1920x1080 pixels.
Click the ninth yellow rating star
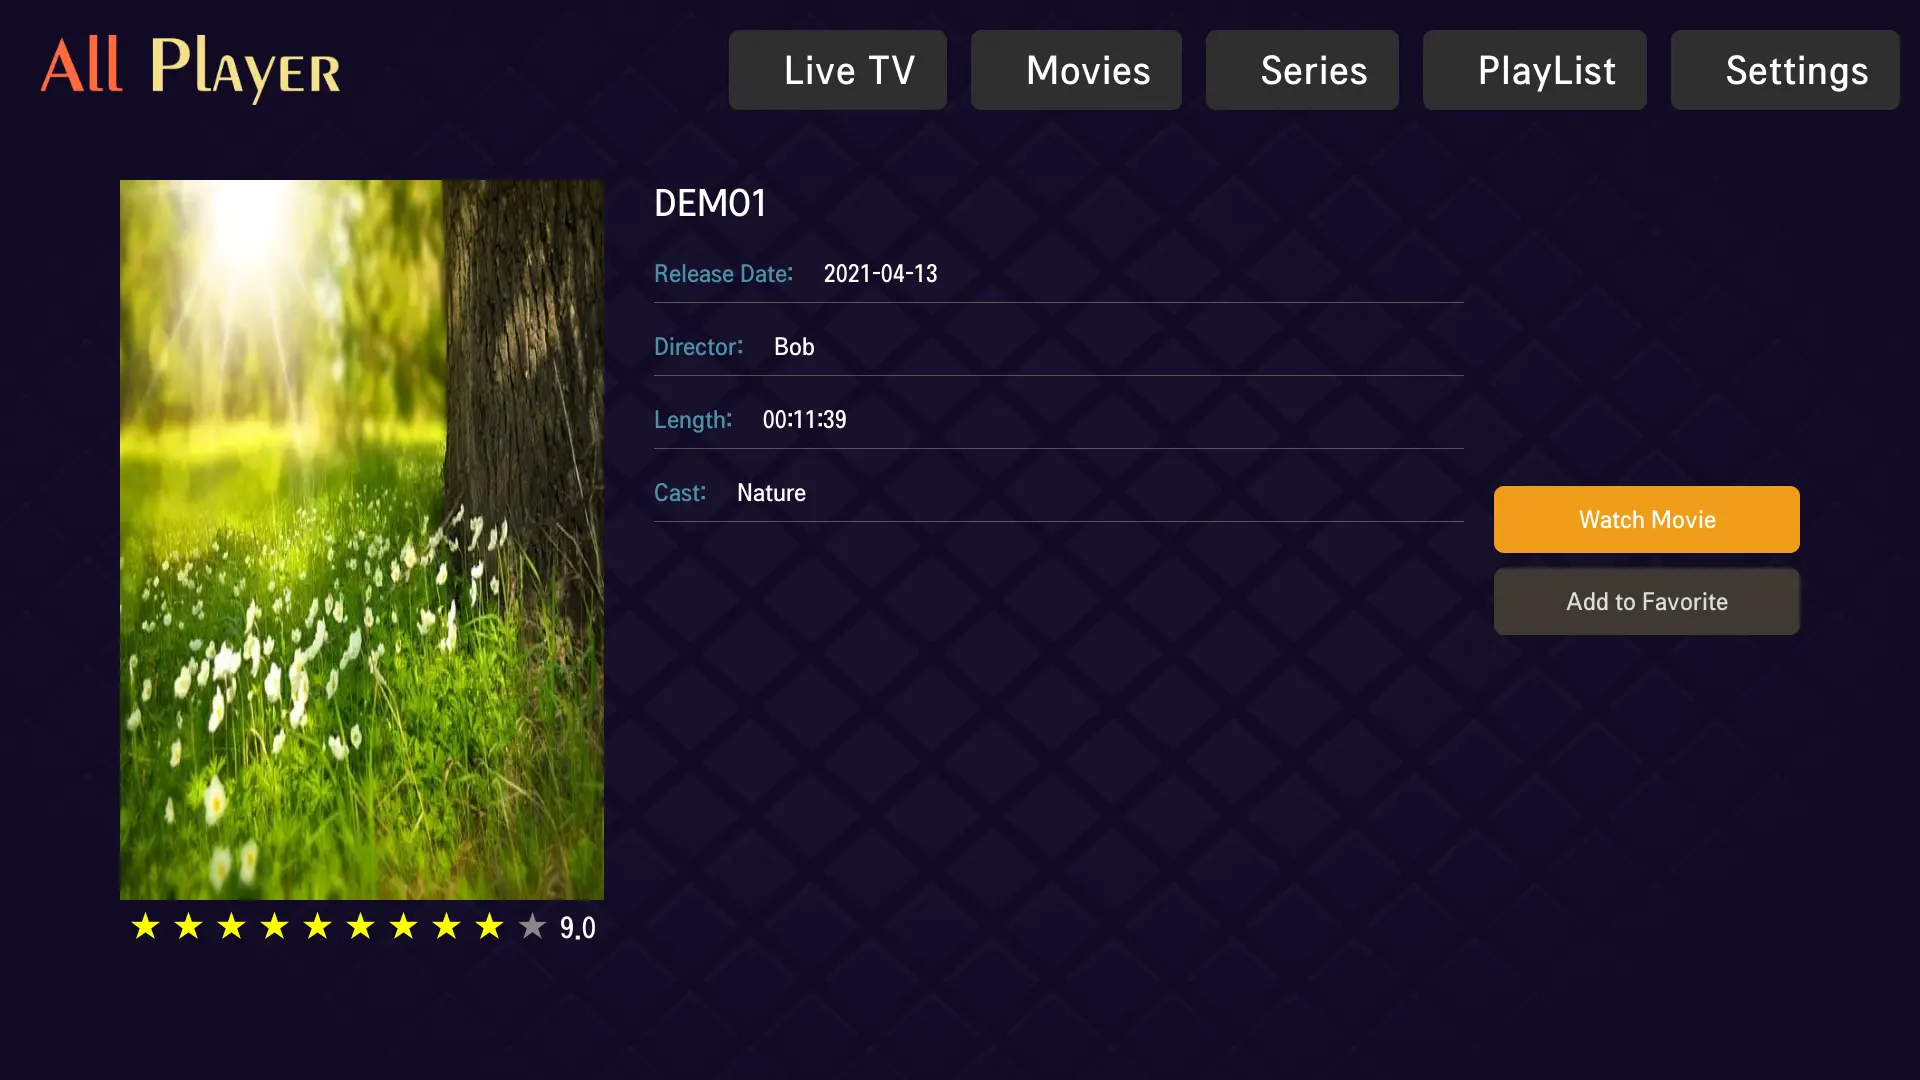coord(489,926)
